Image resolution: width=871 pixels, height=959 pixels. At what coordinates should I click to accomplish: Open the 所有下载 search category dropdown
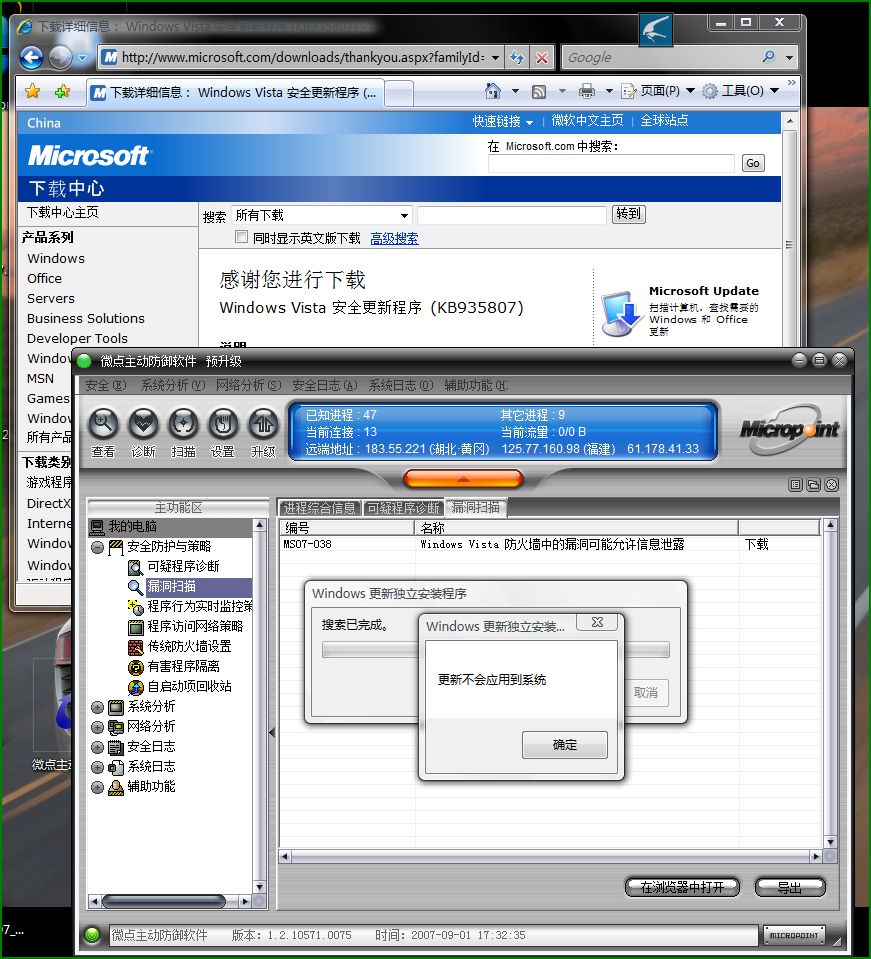point(404,215)
